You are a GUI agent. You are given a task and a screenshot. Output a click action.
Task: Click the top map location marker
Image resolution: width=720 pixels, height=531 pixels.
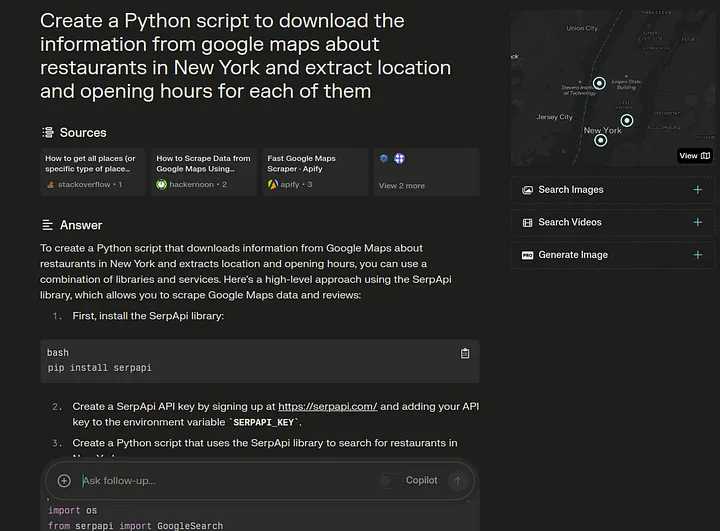click(599, 83)
